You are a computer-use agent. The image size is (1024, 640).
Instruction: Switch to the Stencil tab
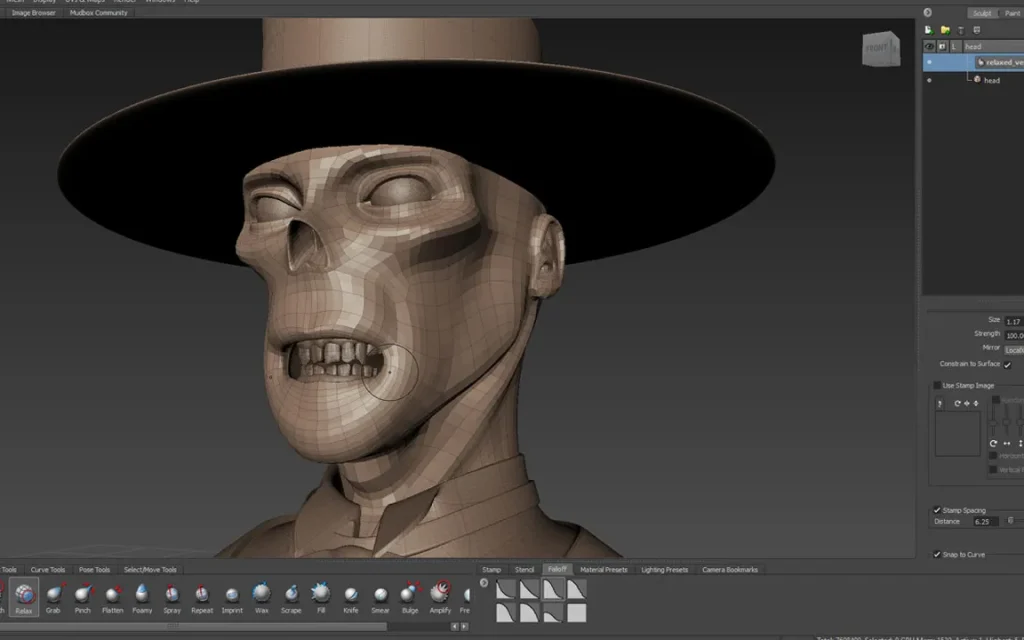[524, 569]
